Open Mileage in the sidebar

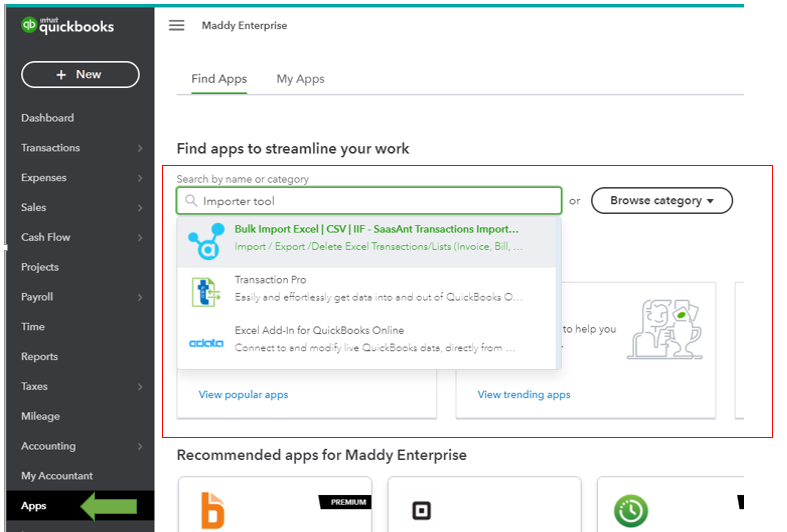tap(40, 416)
